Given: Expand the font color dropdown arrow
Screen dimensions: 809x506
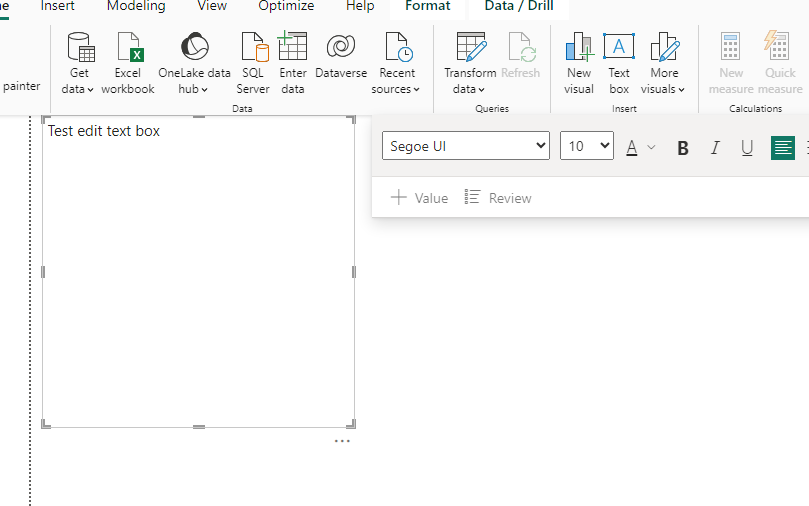Looking at the screenshot, I should tap(651, 148).
